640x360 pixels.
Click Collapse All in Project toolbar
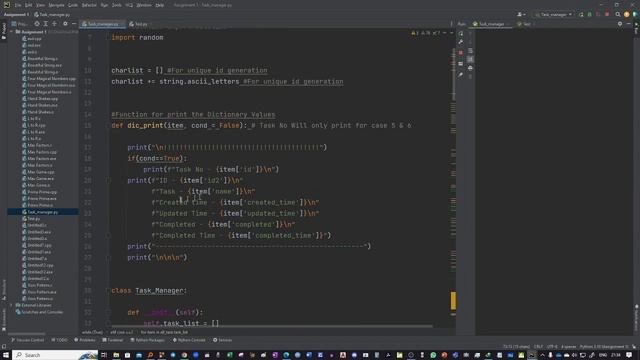coord(55,24)
